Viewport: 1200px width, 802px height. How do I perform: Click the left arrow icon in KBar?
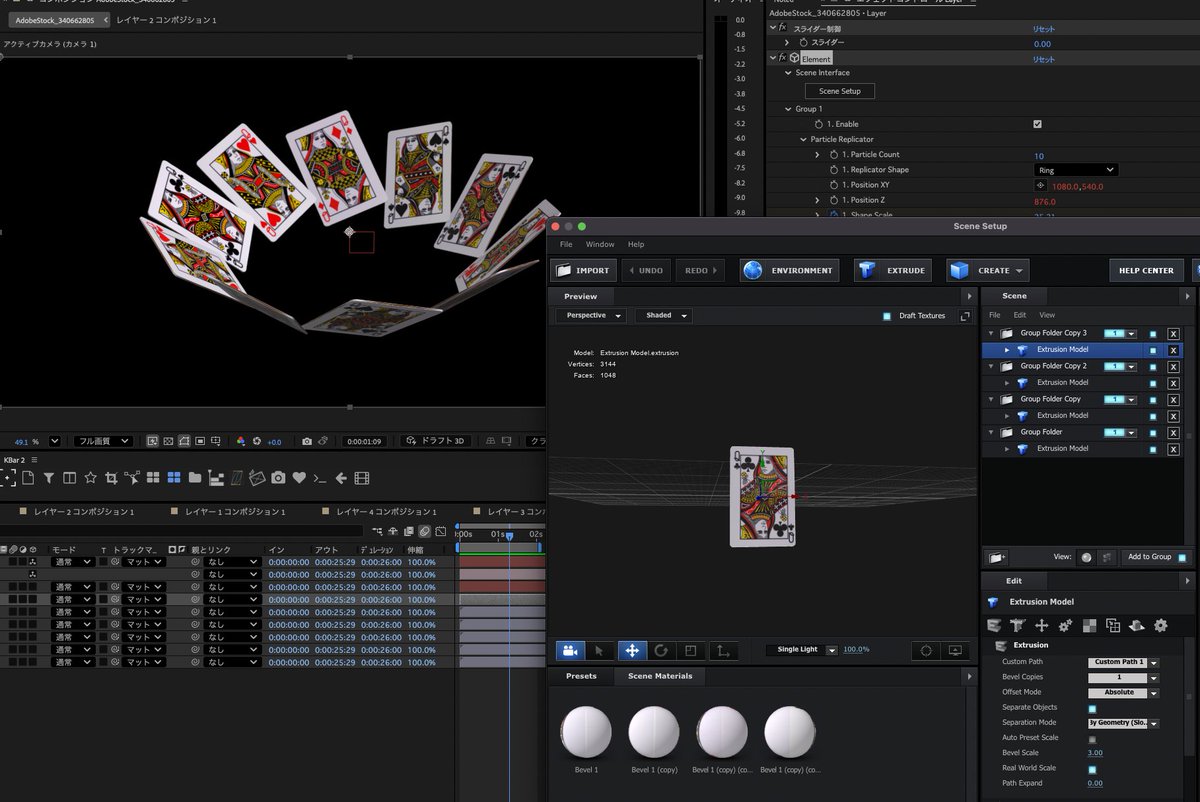[341, 478]
